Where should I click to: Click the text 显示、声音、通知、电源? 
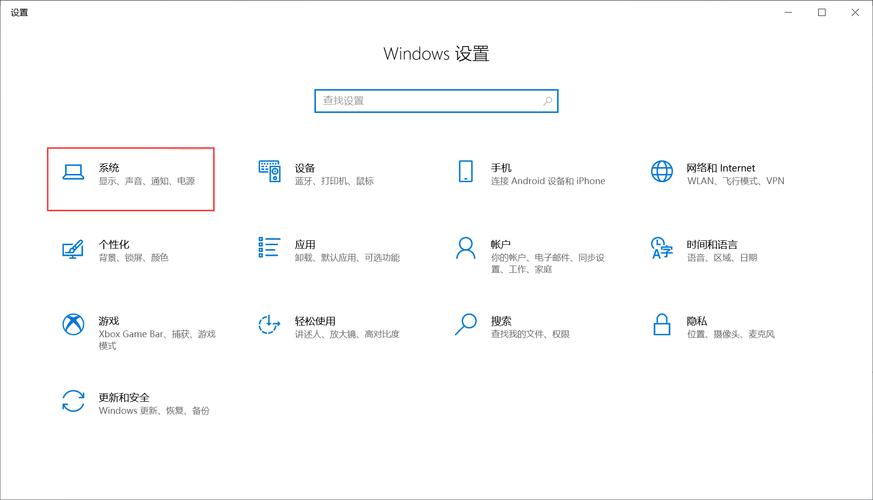[x=147, y=181]
